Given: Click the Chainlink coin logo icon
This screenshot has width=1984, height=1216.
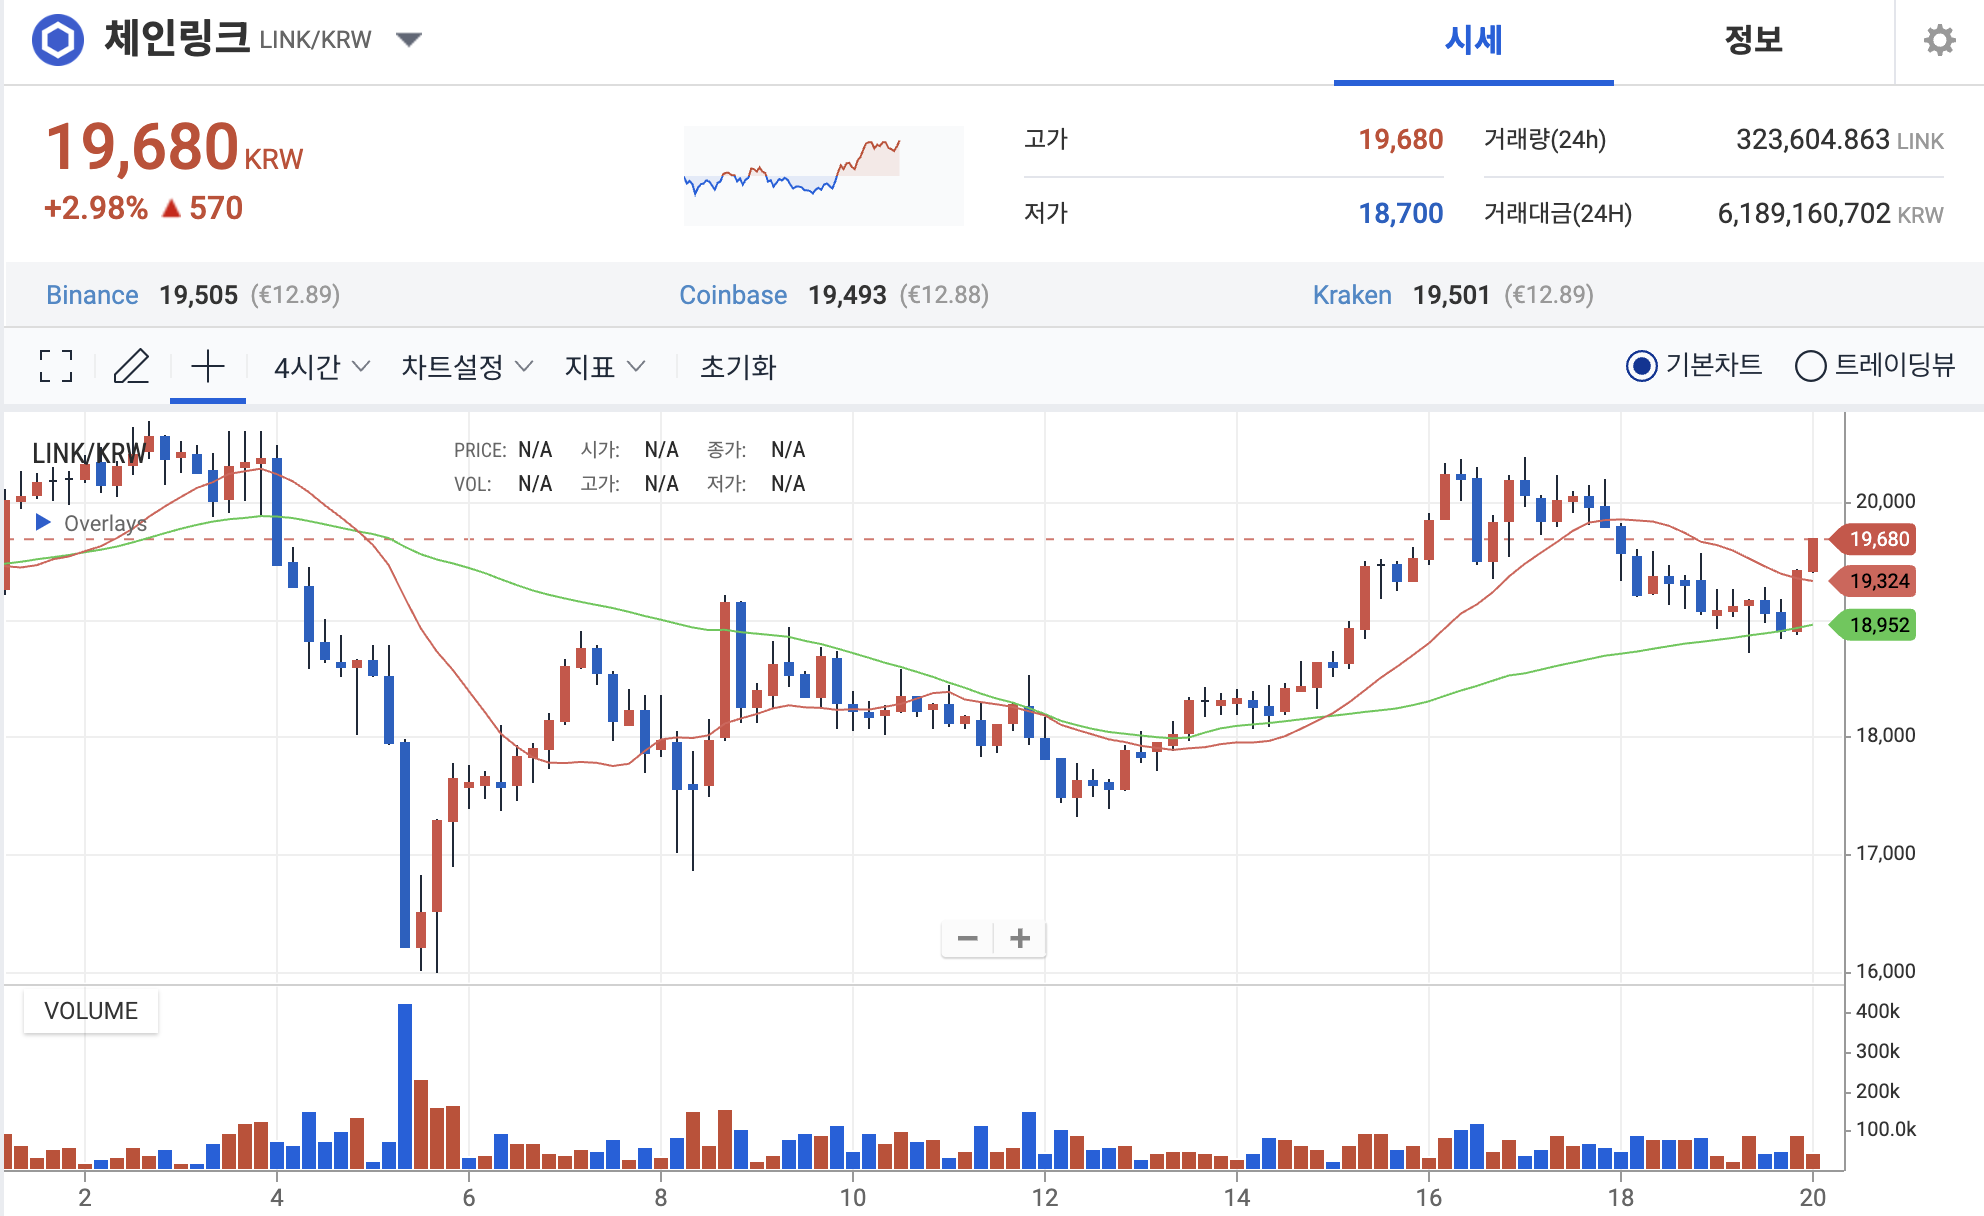Looking at the screenshot, I should pyautogui.click(x=58, y=40).
